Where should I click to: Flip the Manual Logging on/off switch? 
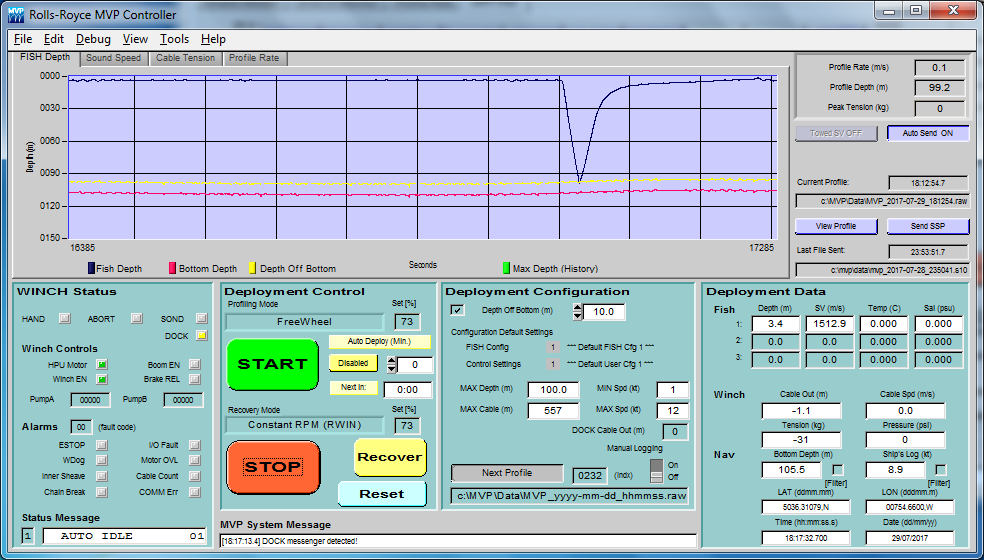click(x=657, y=471)
